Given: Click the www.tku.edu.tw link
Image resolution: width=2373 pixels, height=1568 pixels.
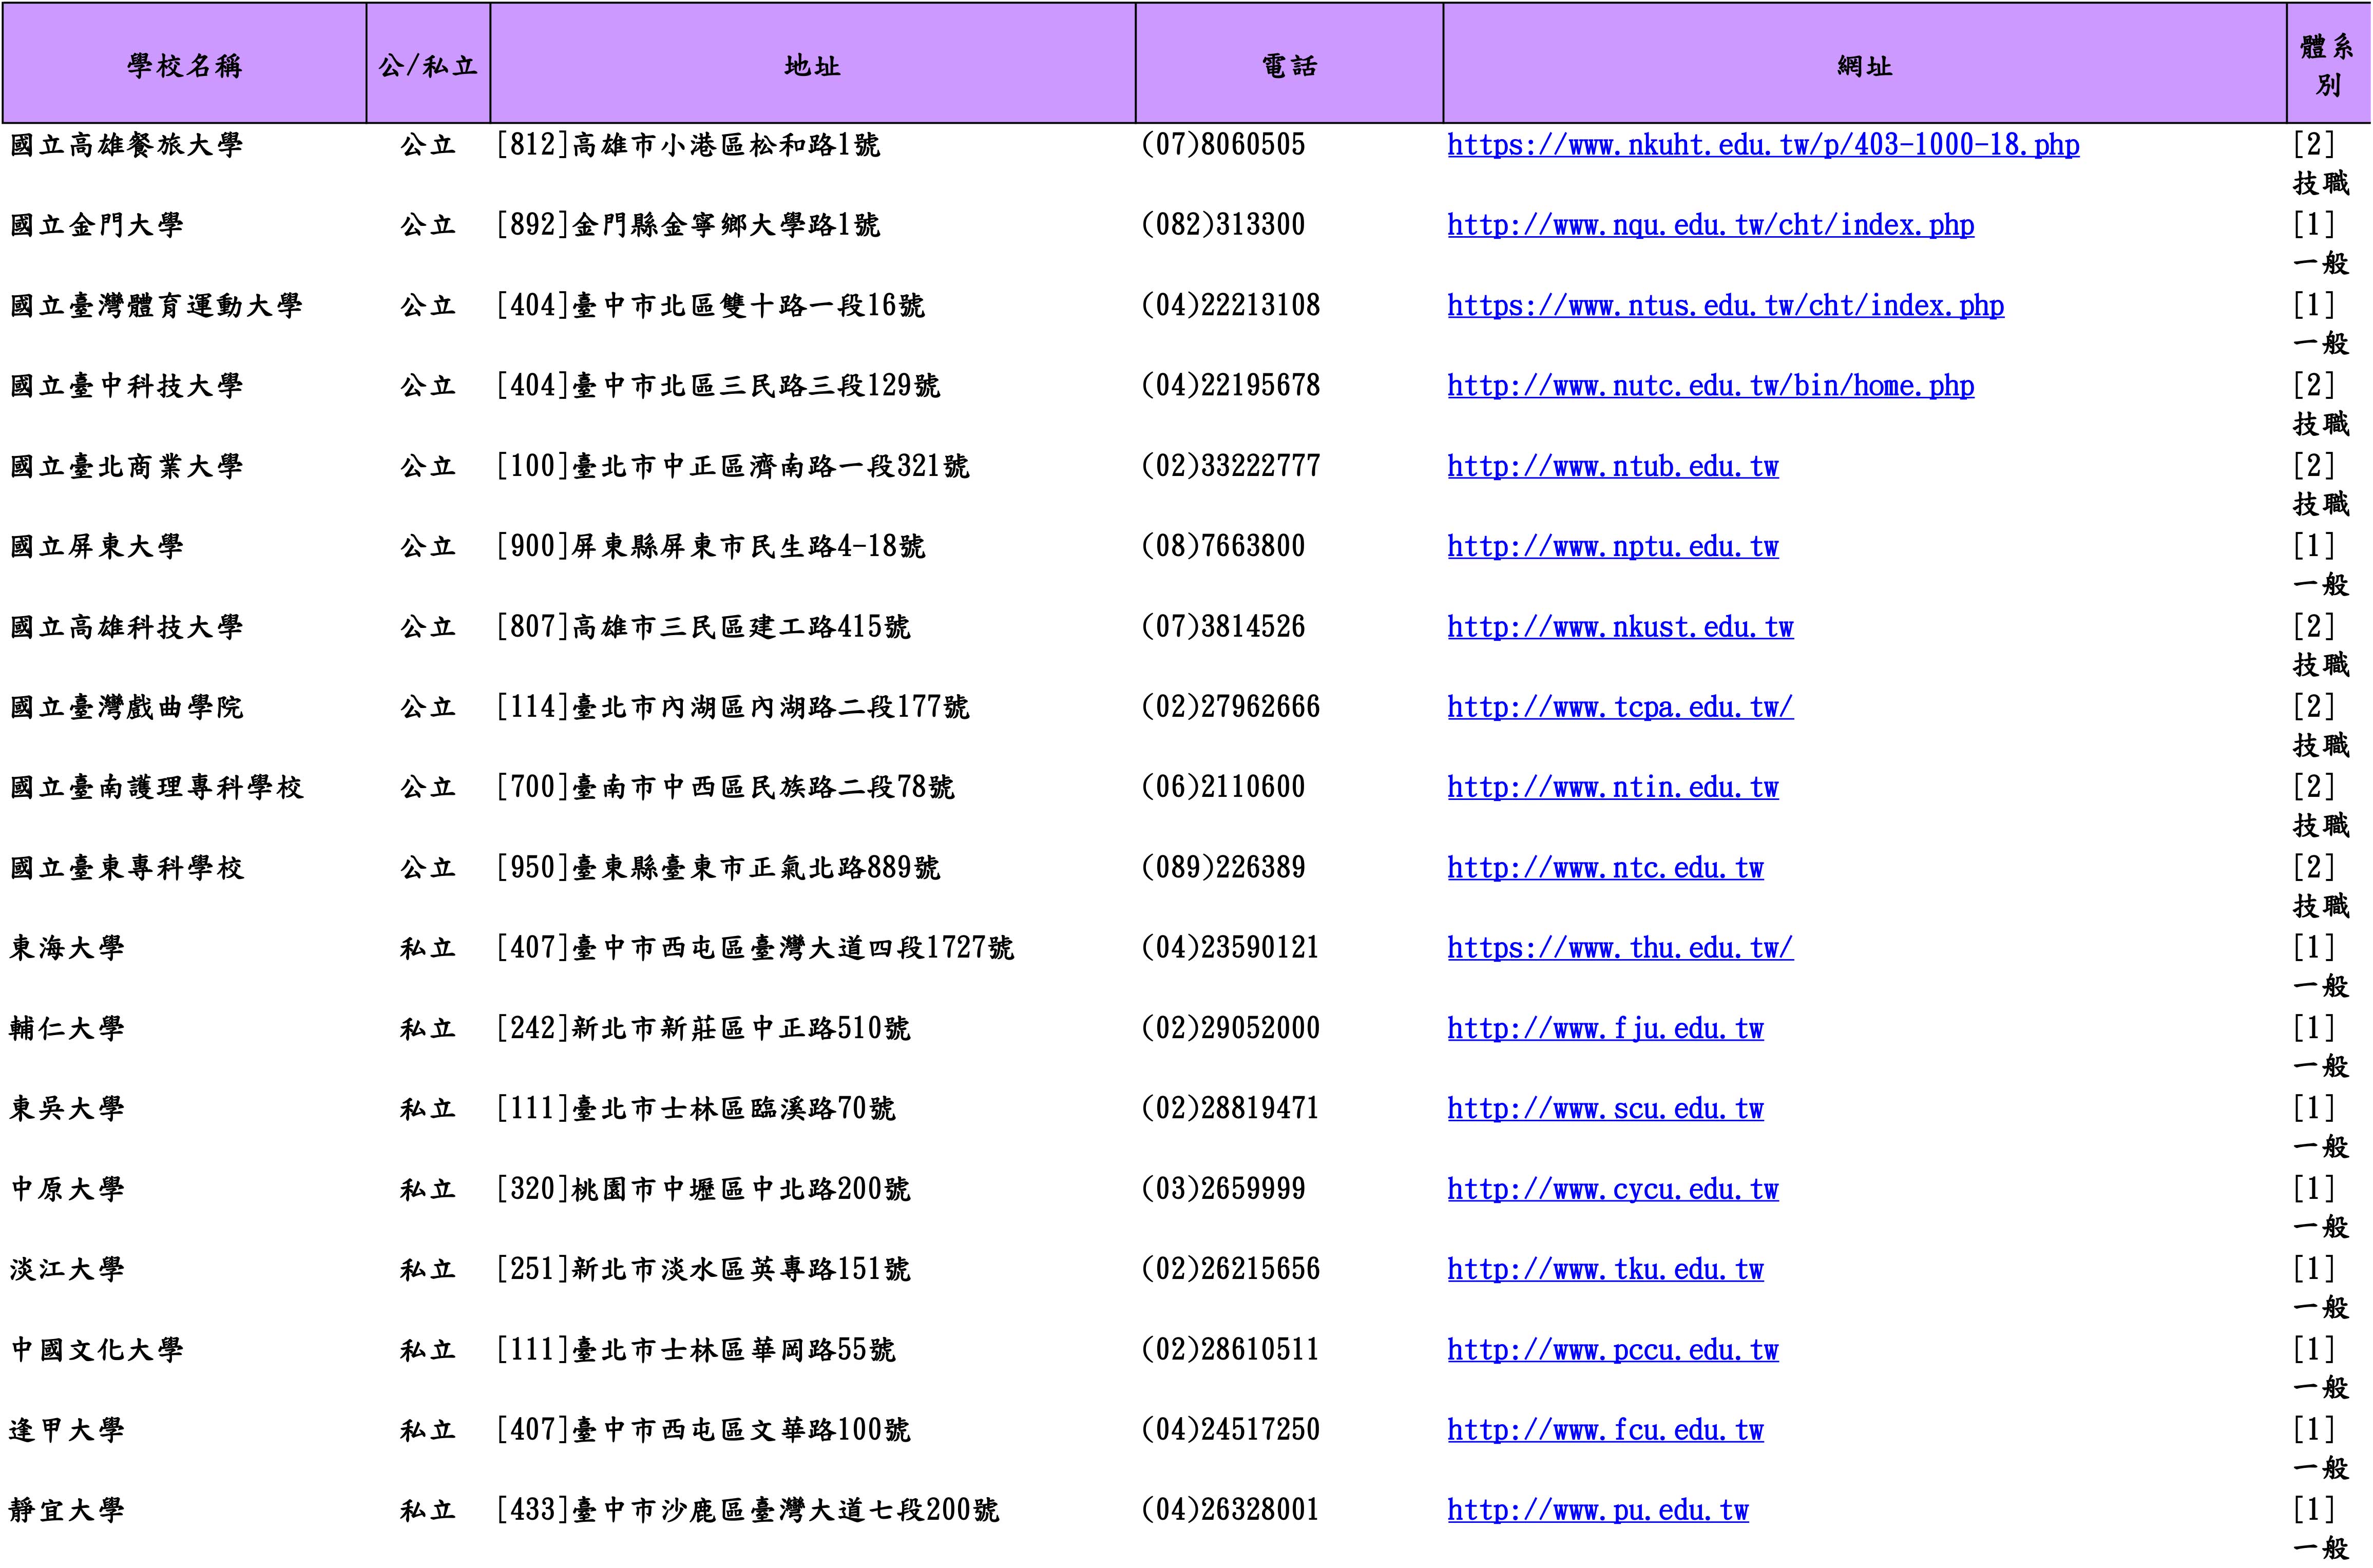Looking at the screenshot, I should click(x=1605, y=1270).
